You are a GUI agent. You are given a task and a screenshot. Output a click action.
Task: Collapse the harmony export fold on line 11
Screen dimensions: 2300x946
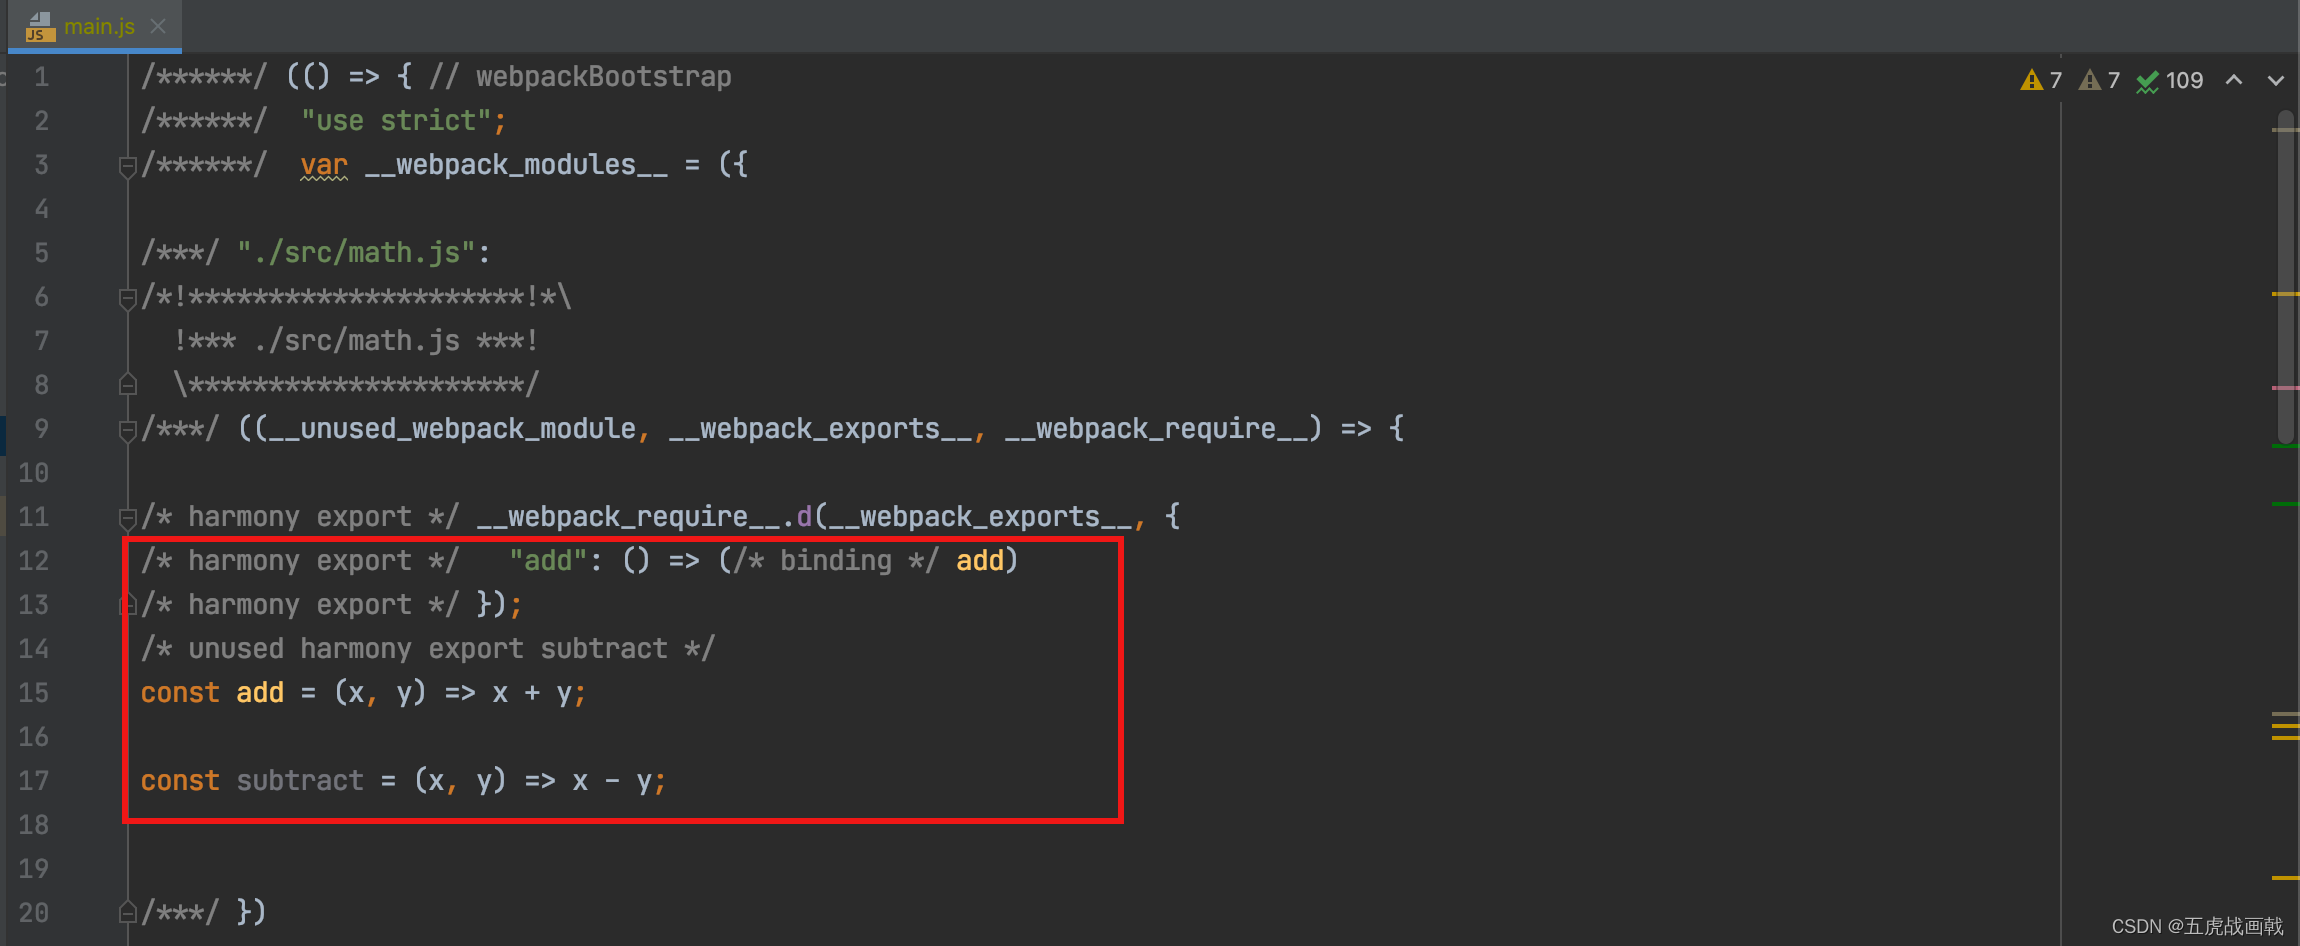127,518
